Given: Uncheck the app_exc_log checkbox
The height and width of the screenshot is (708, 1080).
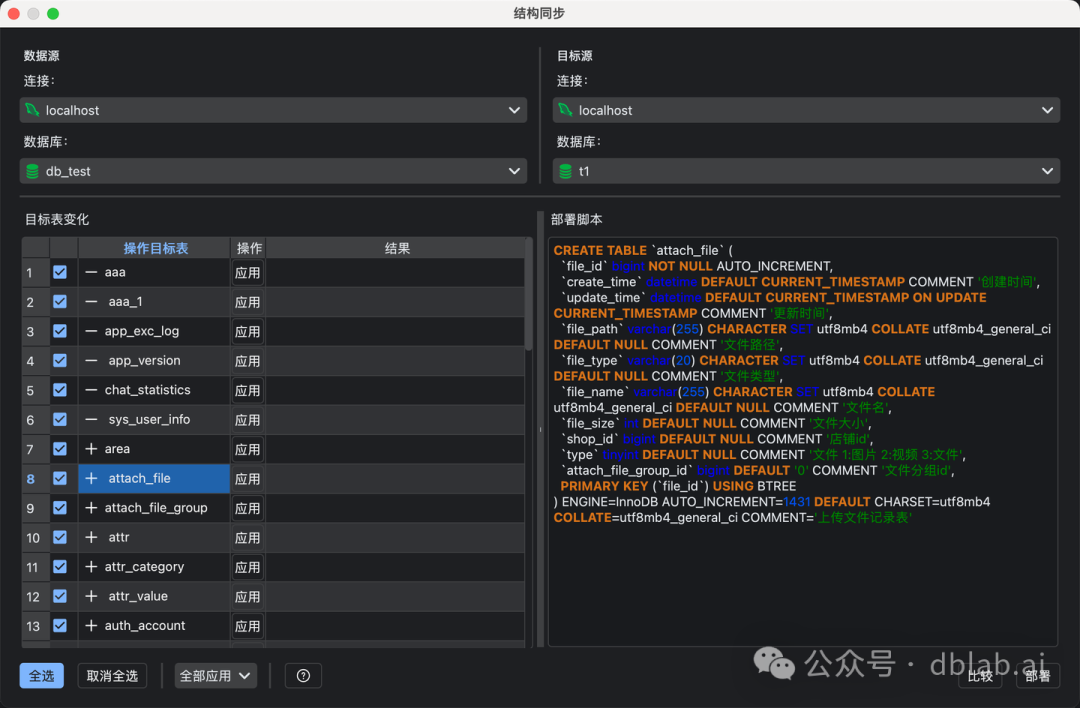Looking at the screenshot, I should tap(60, 331).
